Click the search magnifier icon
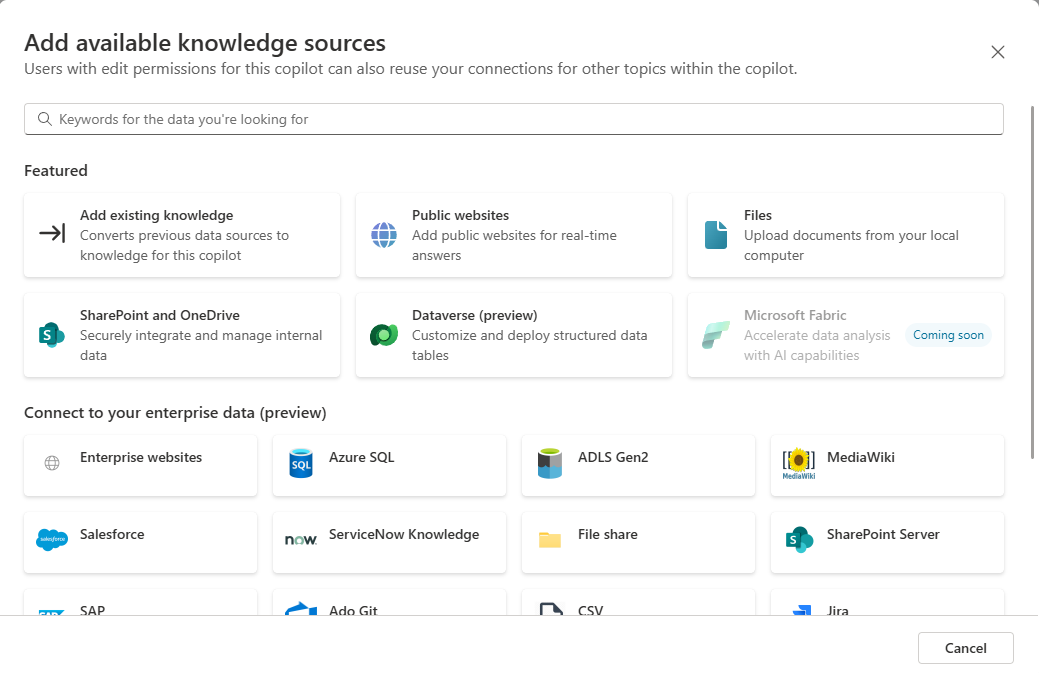The height and width of the screenshot is (673, 1039). [x=44, y=119]
